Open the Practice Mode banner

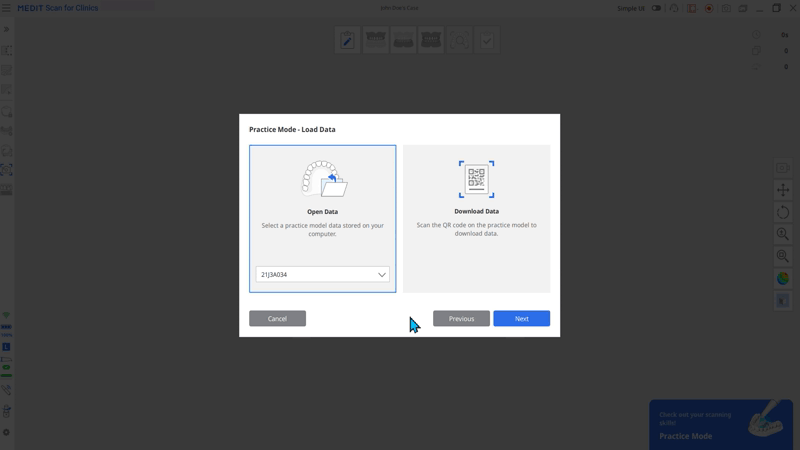click(x=720, y=424)
